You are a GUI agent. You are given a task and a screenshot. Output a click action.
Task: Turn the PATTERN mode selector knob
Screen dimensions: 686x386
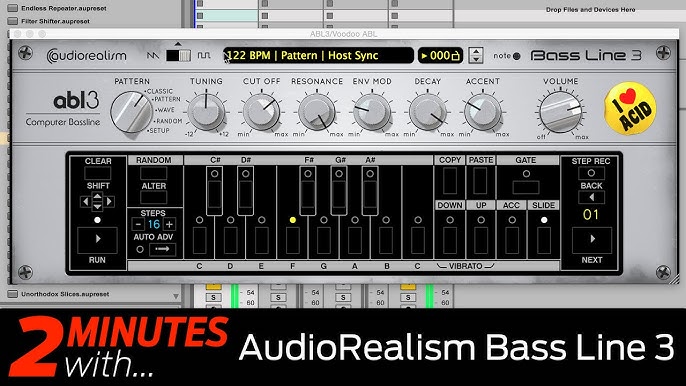132,112
